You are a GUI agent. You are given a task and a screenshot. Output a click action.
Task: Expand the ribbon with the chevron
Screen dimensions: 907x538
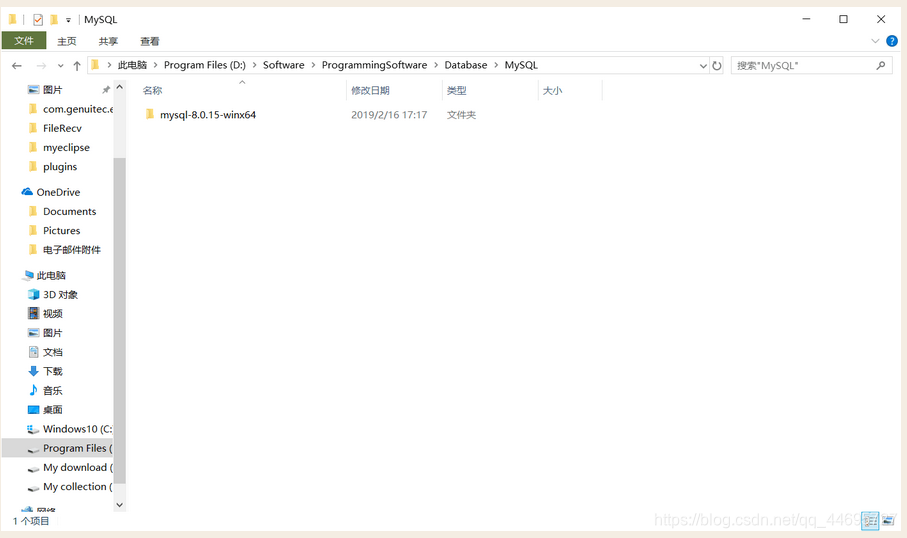coord(875,41)
